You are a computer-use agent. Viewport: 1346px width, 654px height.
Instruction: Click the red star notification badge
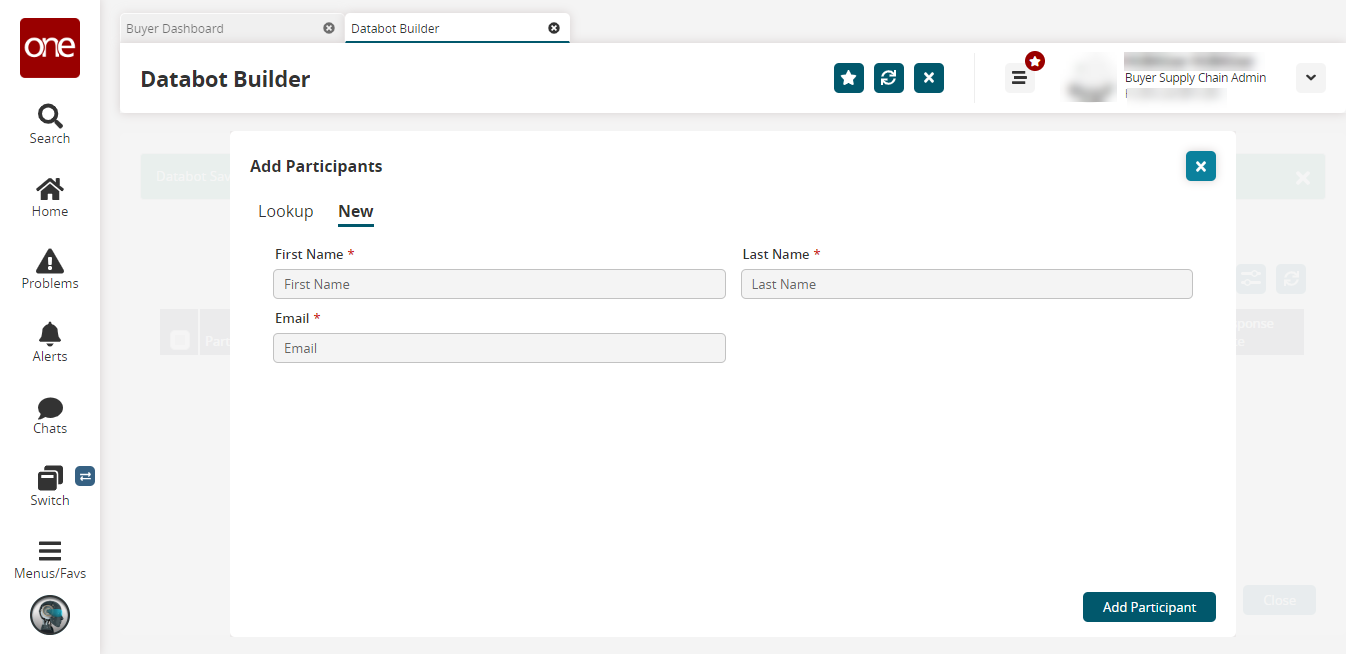[x=1035, y=62]
